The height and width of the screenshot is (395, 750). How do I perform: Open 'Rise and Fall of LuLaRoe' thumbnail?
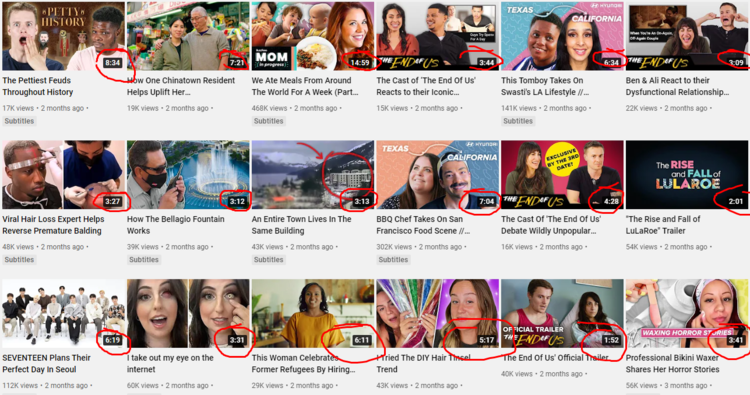(687, 175)
